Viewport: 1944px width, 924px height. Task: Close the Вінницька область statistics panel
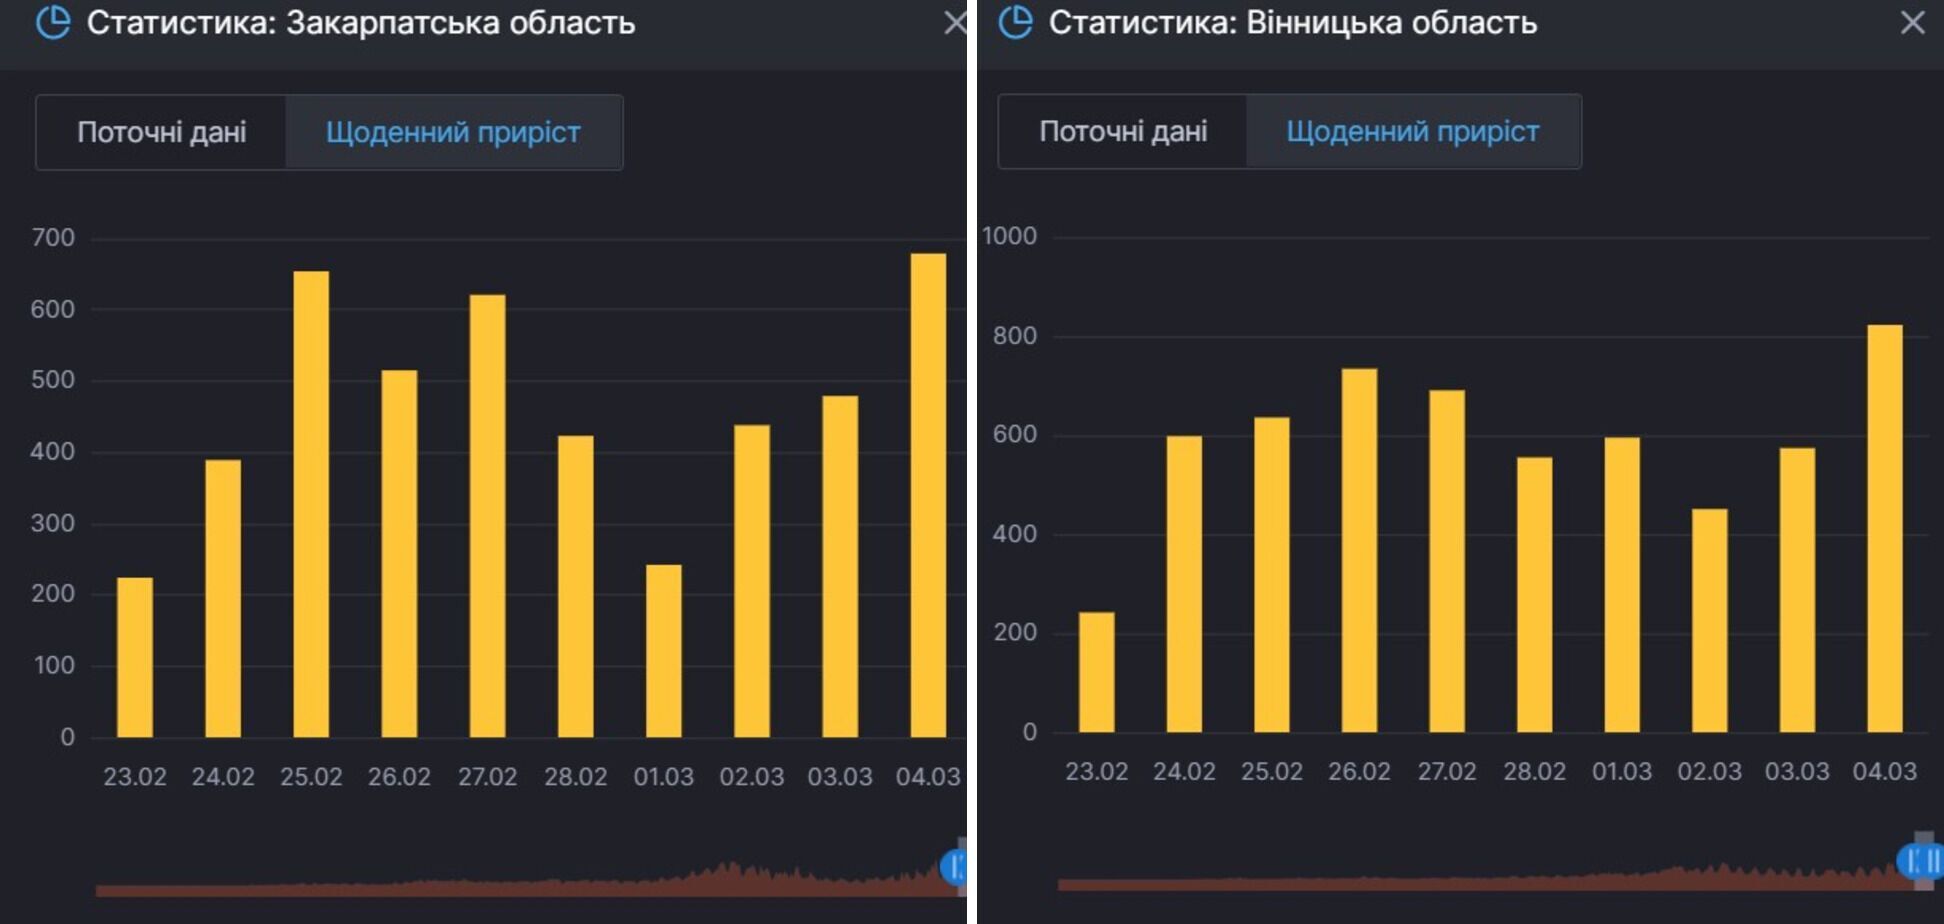click(1912, 22)
